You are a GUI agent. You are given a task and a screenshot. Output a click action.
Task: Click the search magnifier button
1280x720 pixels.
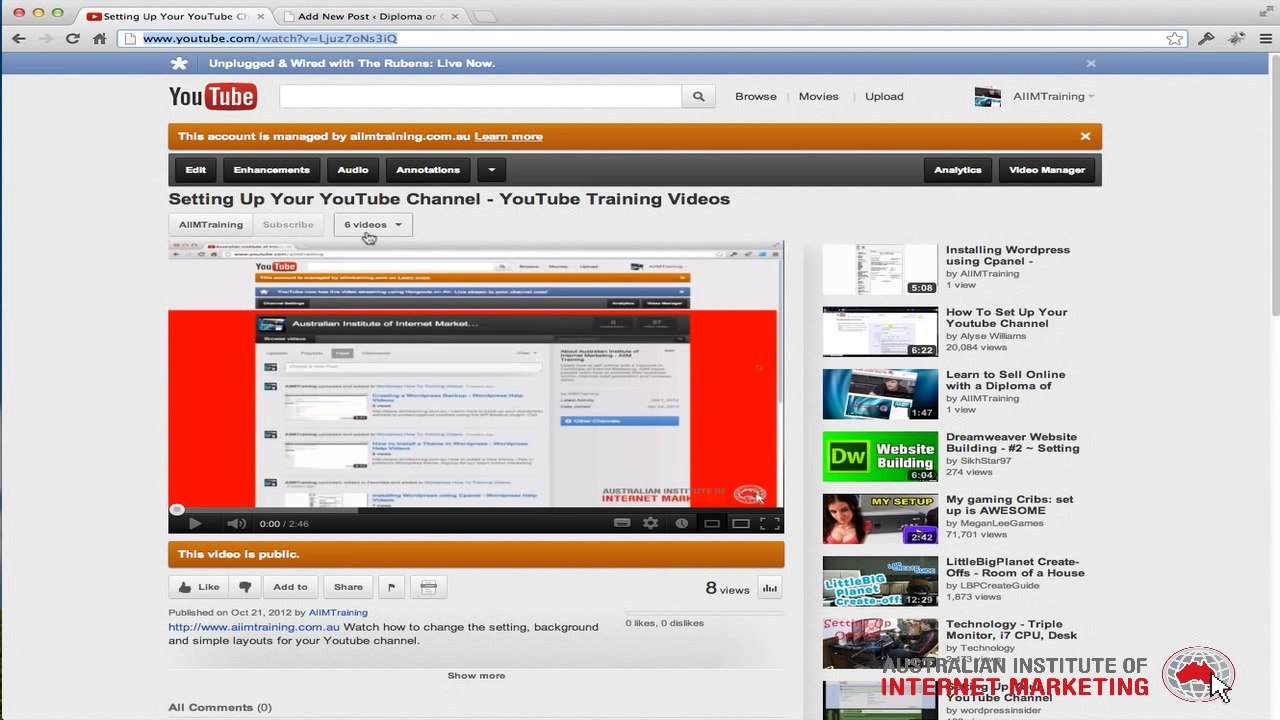698,96
